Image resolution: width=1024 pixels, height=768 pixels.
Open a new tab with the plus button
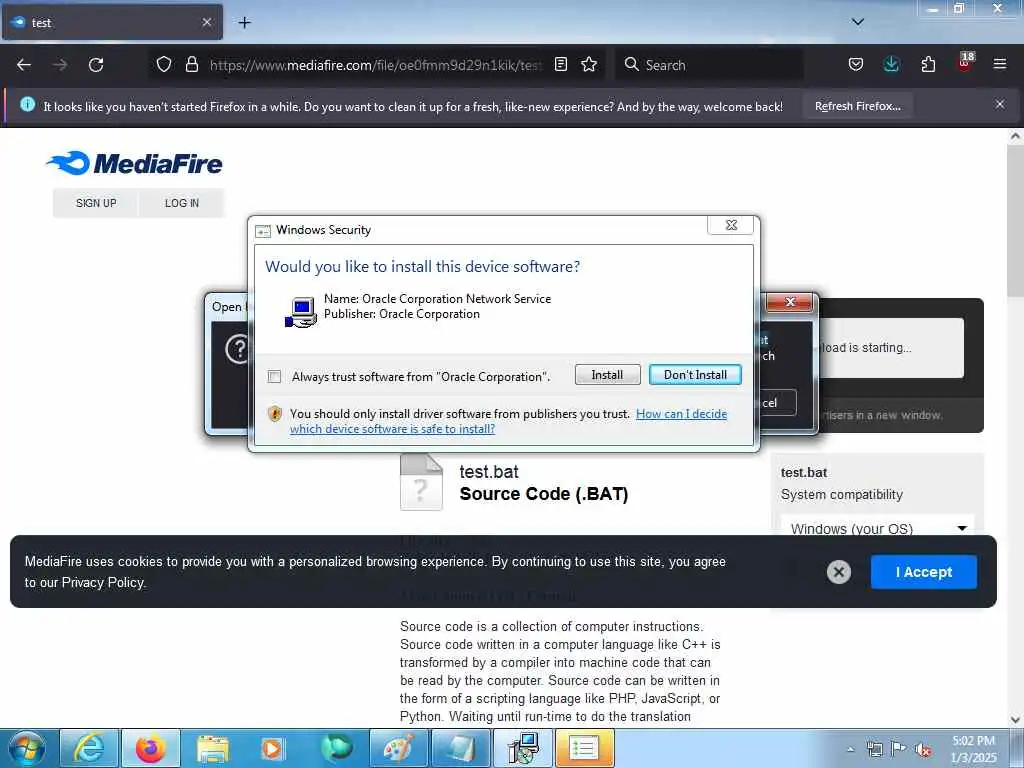(244, 23)
